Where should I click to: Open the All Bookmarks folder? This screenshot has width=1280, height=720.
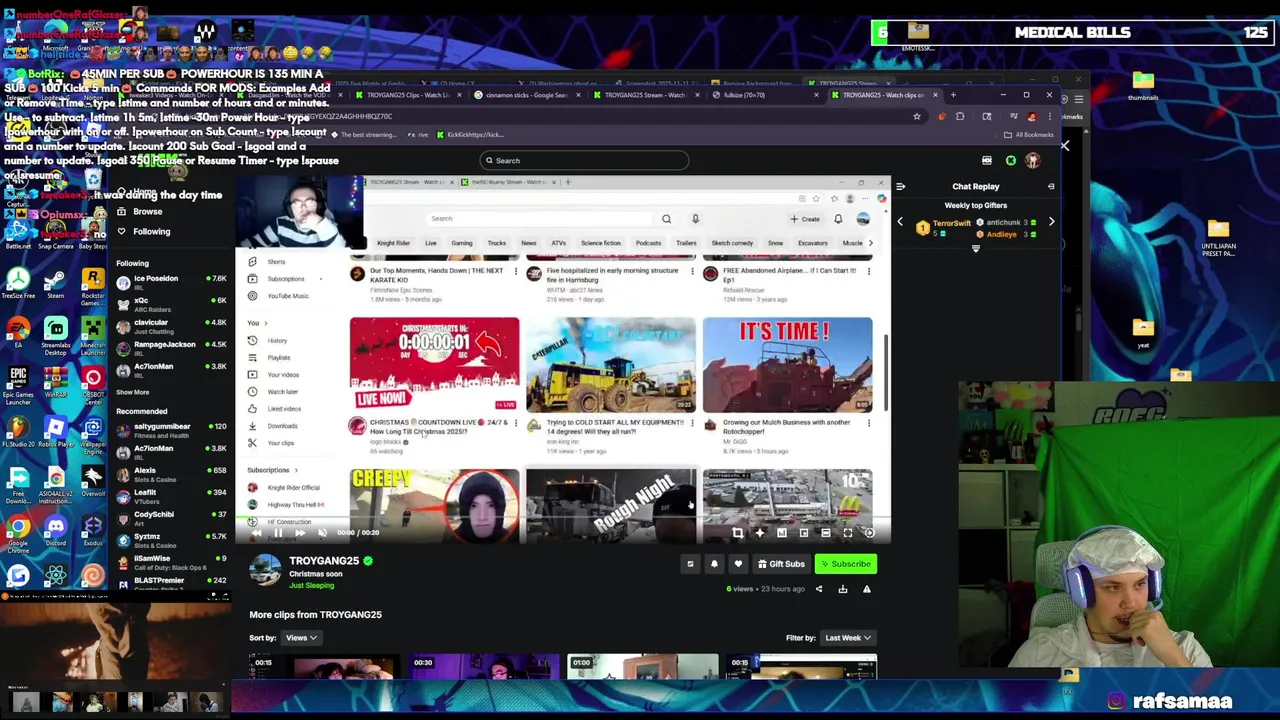click(x=1030, y=134)
